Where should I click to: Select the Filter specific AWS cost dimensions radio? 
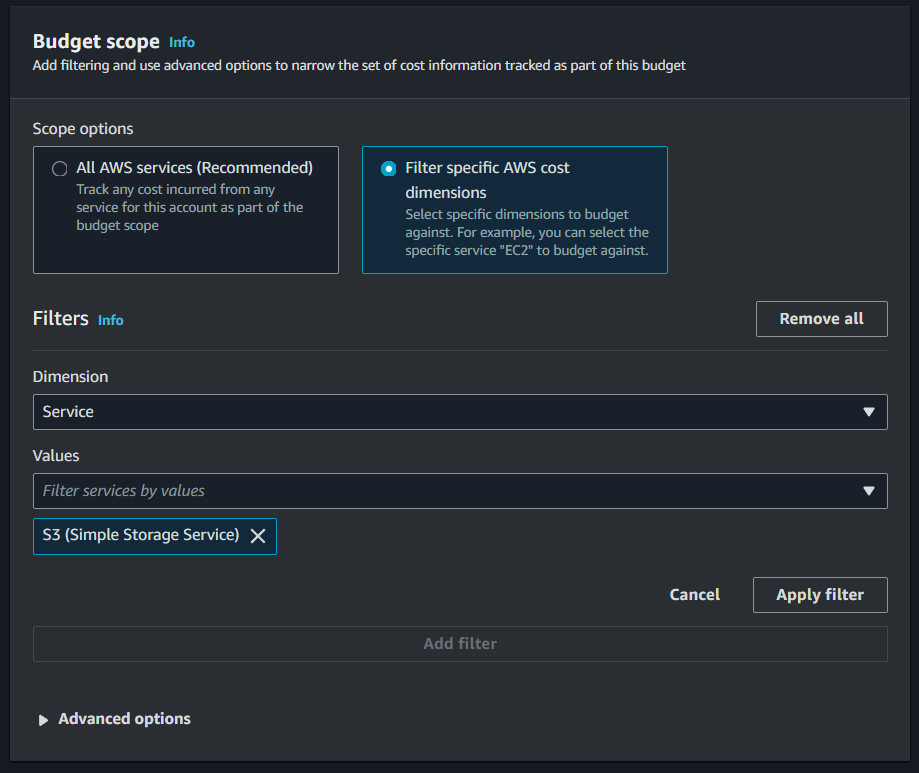(389, 169)
